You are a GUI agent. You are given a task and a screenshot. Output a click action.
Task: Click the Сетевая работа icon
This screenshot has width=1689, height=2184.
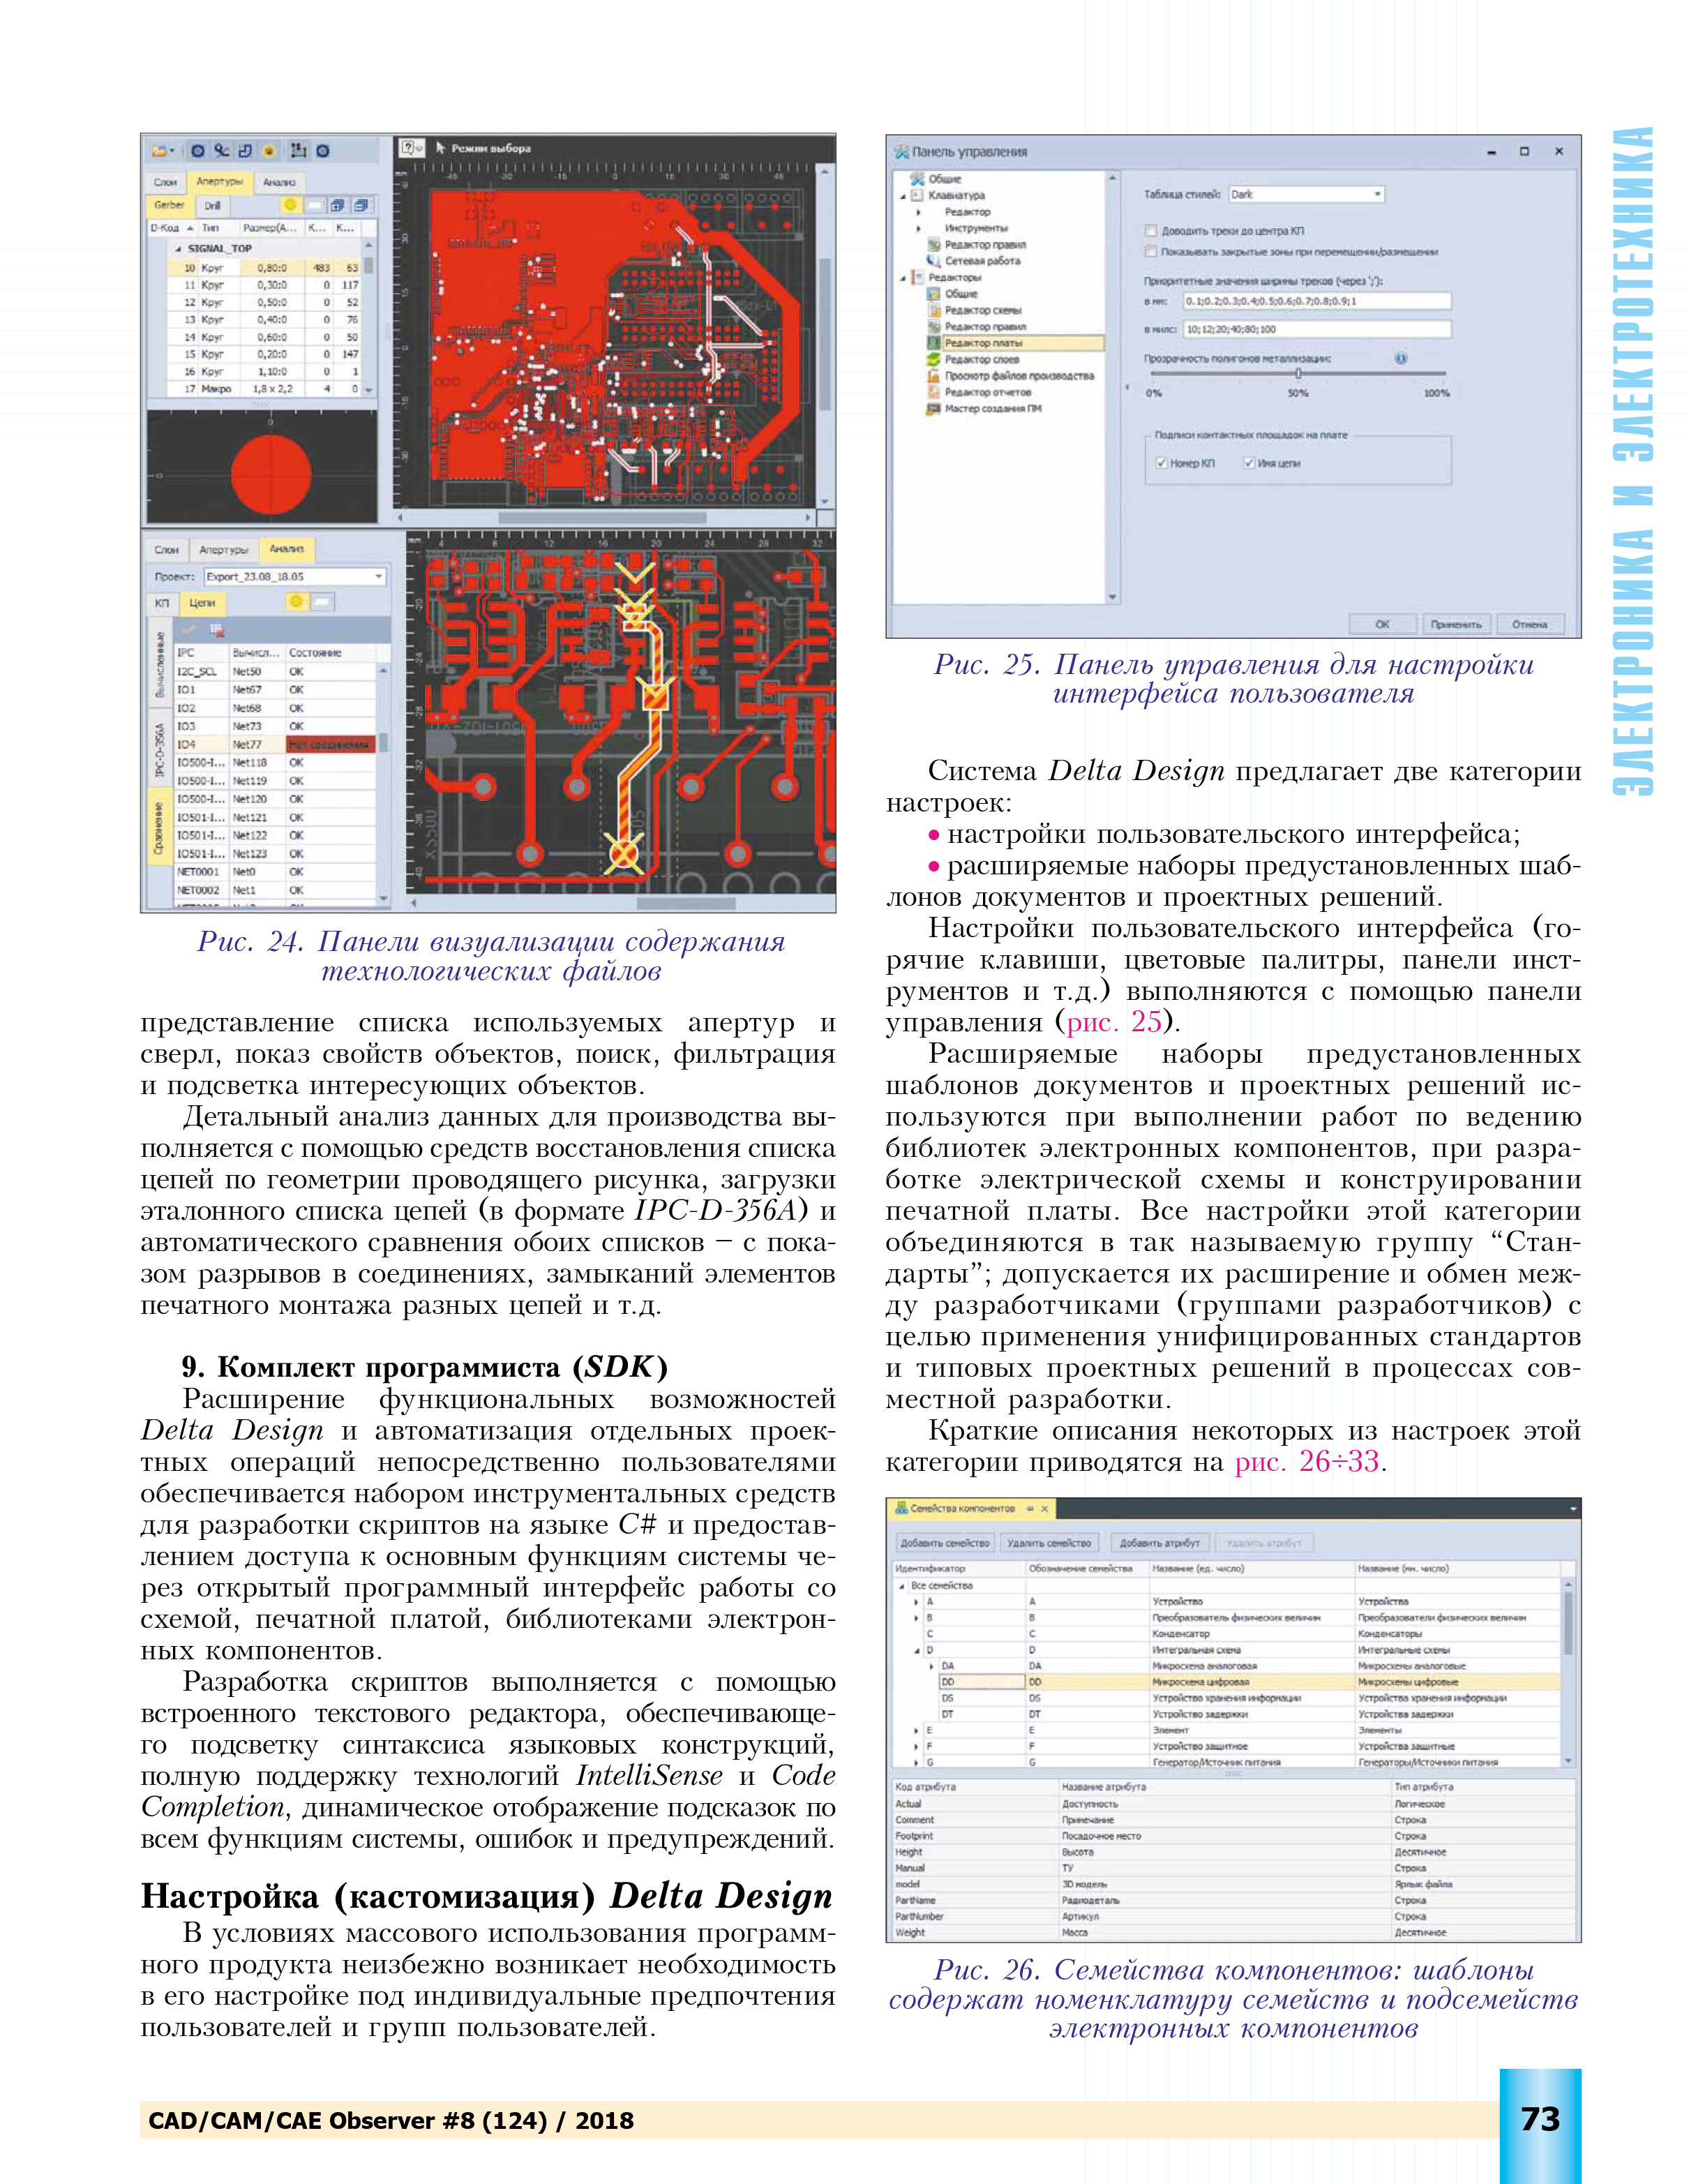(x=934, y=261)
